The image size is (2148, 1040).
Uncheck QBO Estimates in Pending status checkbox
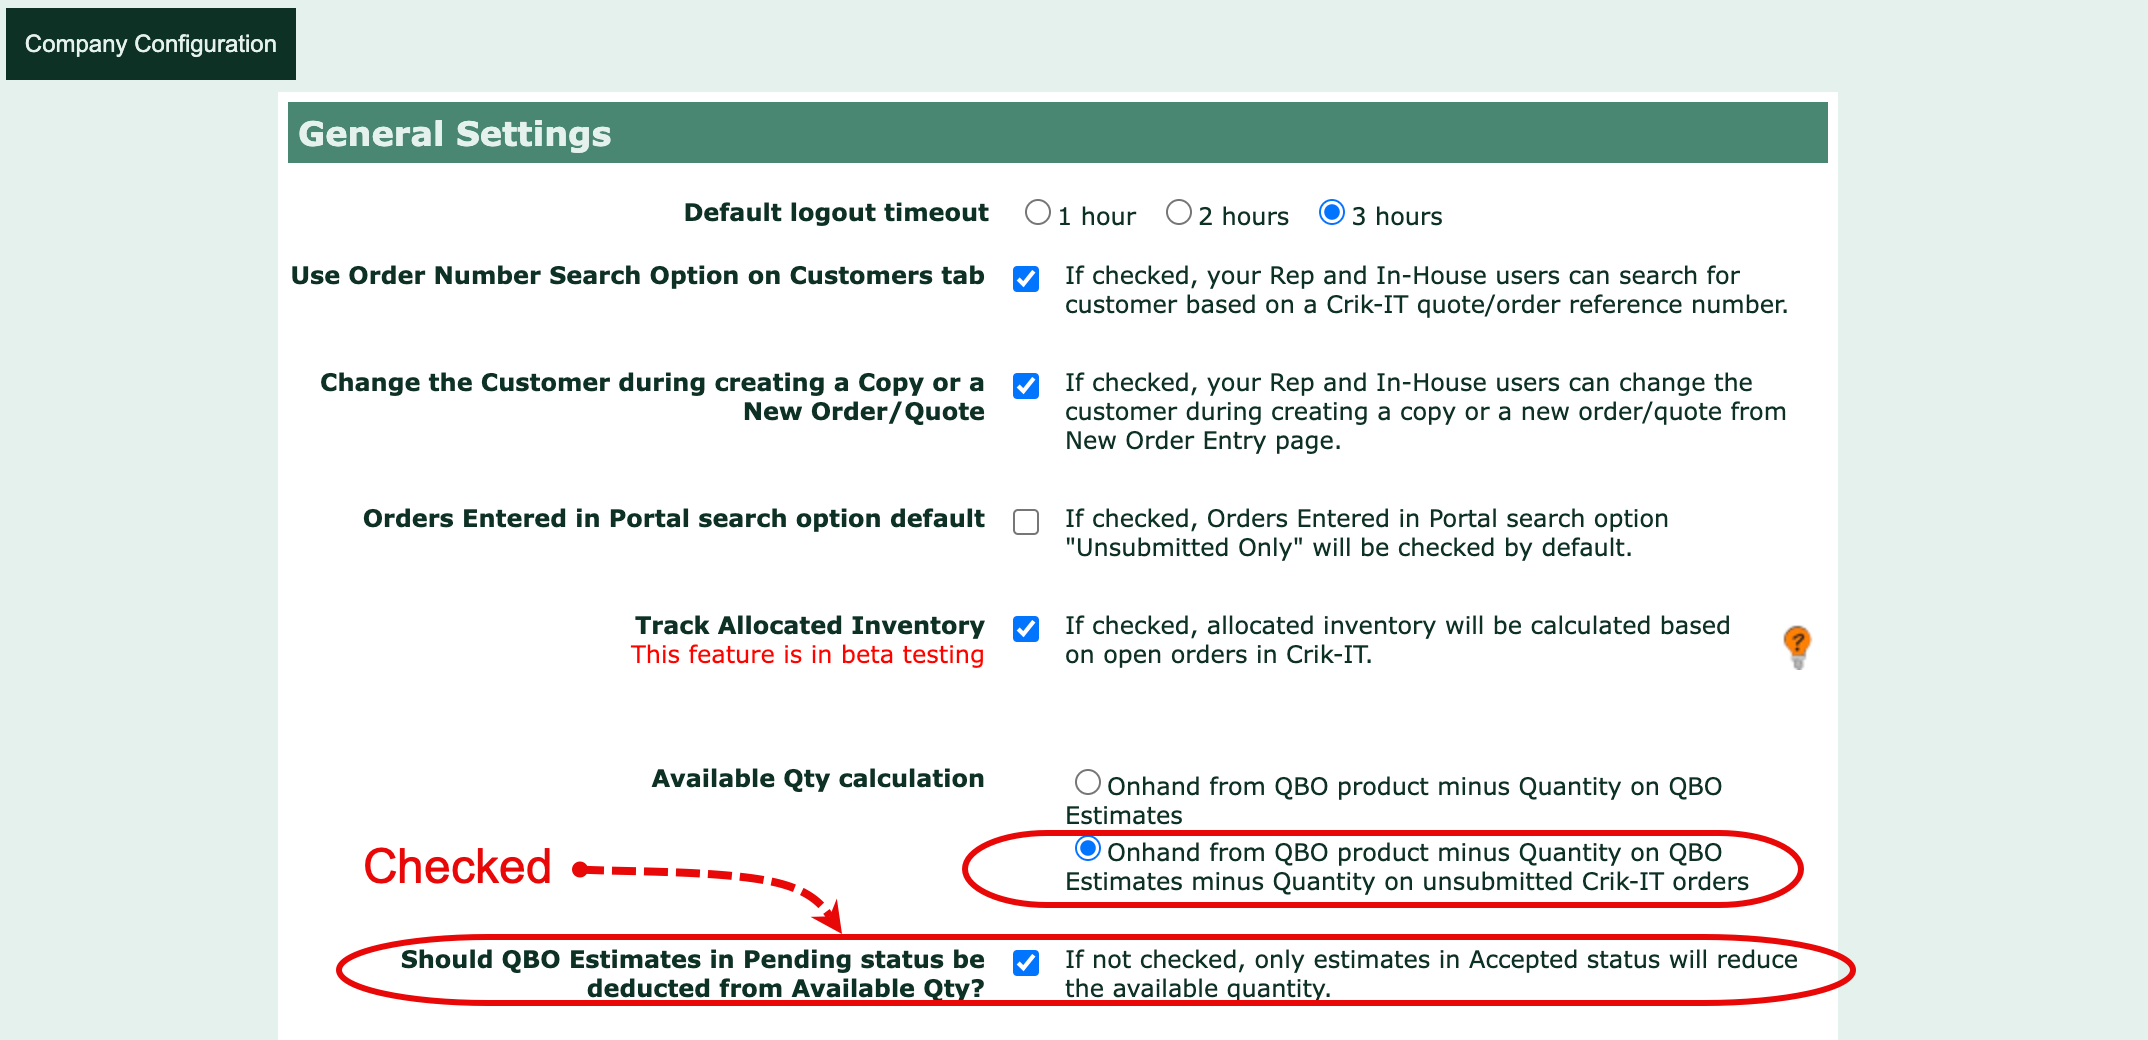tap(1026, 963)
